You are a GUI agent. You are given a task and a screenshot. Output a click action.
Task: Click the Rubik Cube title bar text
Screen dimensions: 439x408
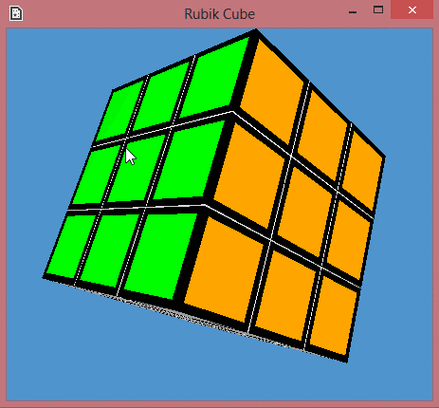click(220, 14)
